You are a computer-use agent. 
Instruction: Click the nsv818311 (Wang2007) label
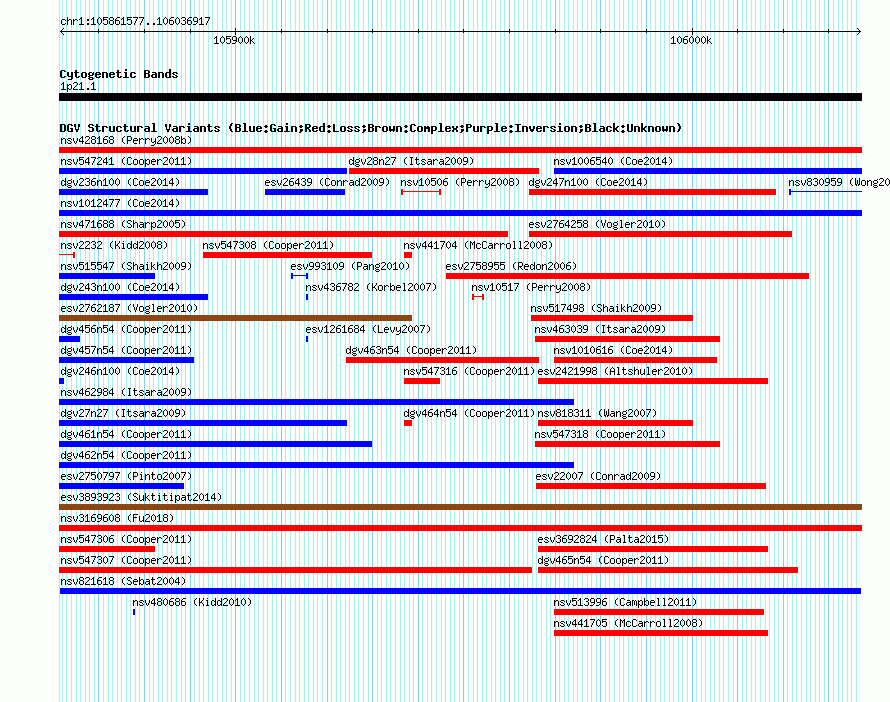[597, 413]
